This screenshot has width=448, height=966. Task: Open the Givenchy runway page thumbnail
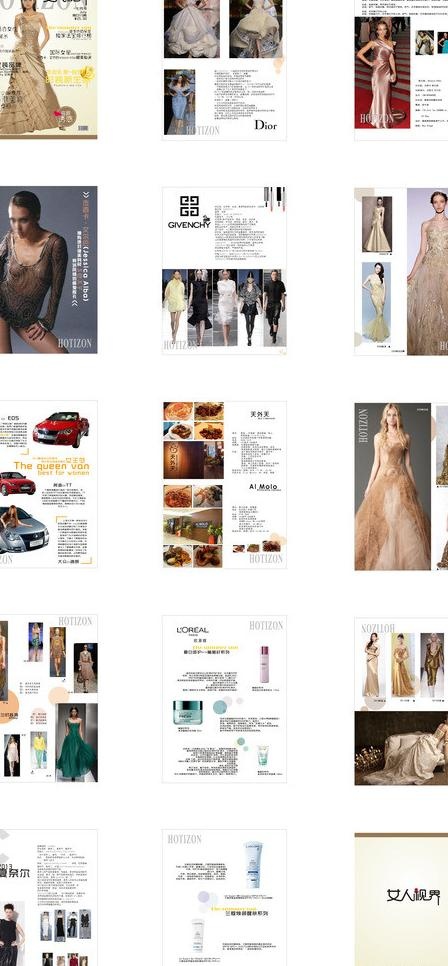[x=224, y=270]
